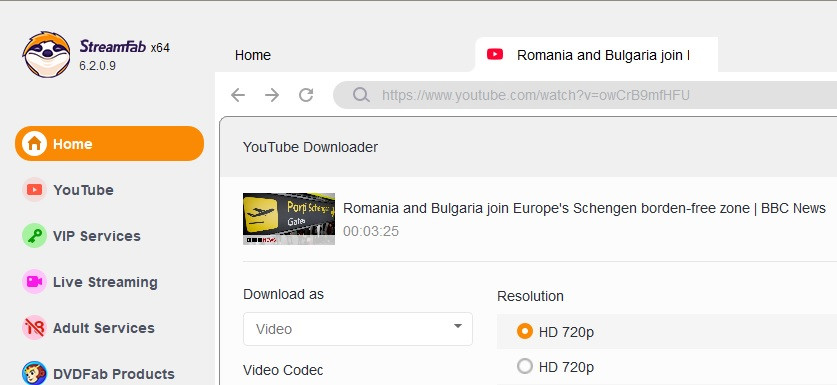
Task: Go back with the left arrow
Action: coord(238,95)
